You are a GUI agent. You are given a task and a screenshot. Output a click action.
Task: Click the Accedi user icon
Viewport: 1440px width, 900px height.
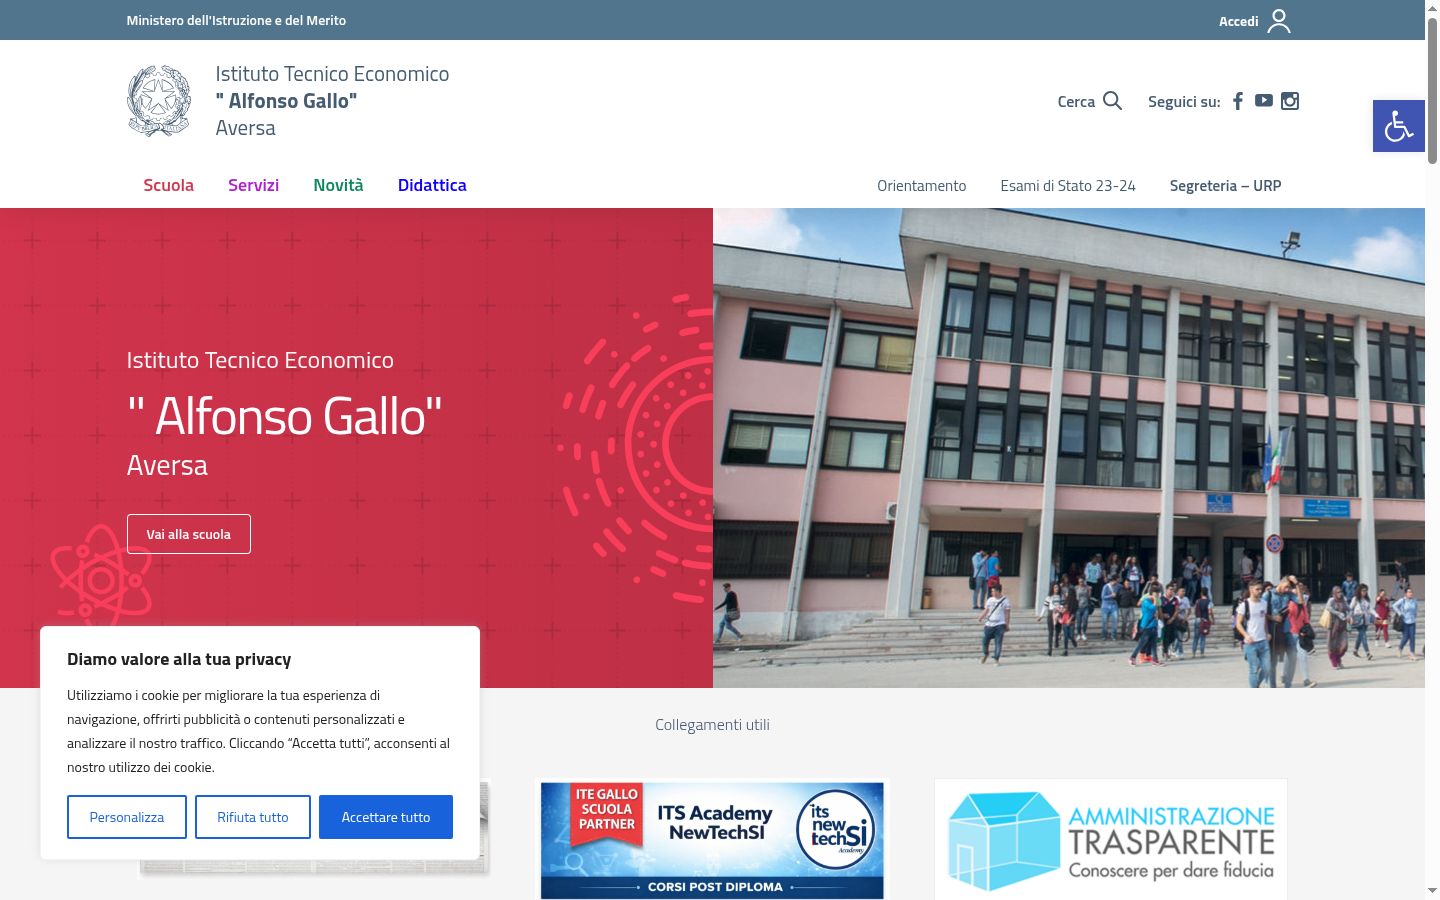coord(1279,21)
